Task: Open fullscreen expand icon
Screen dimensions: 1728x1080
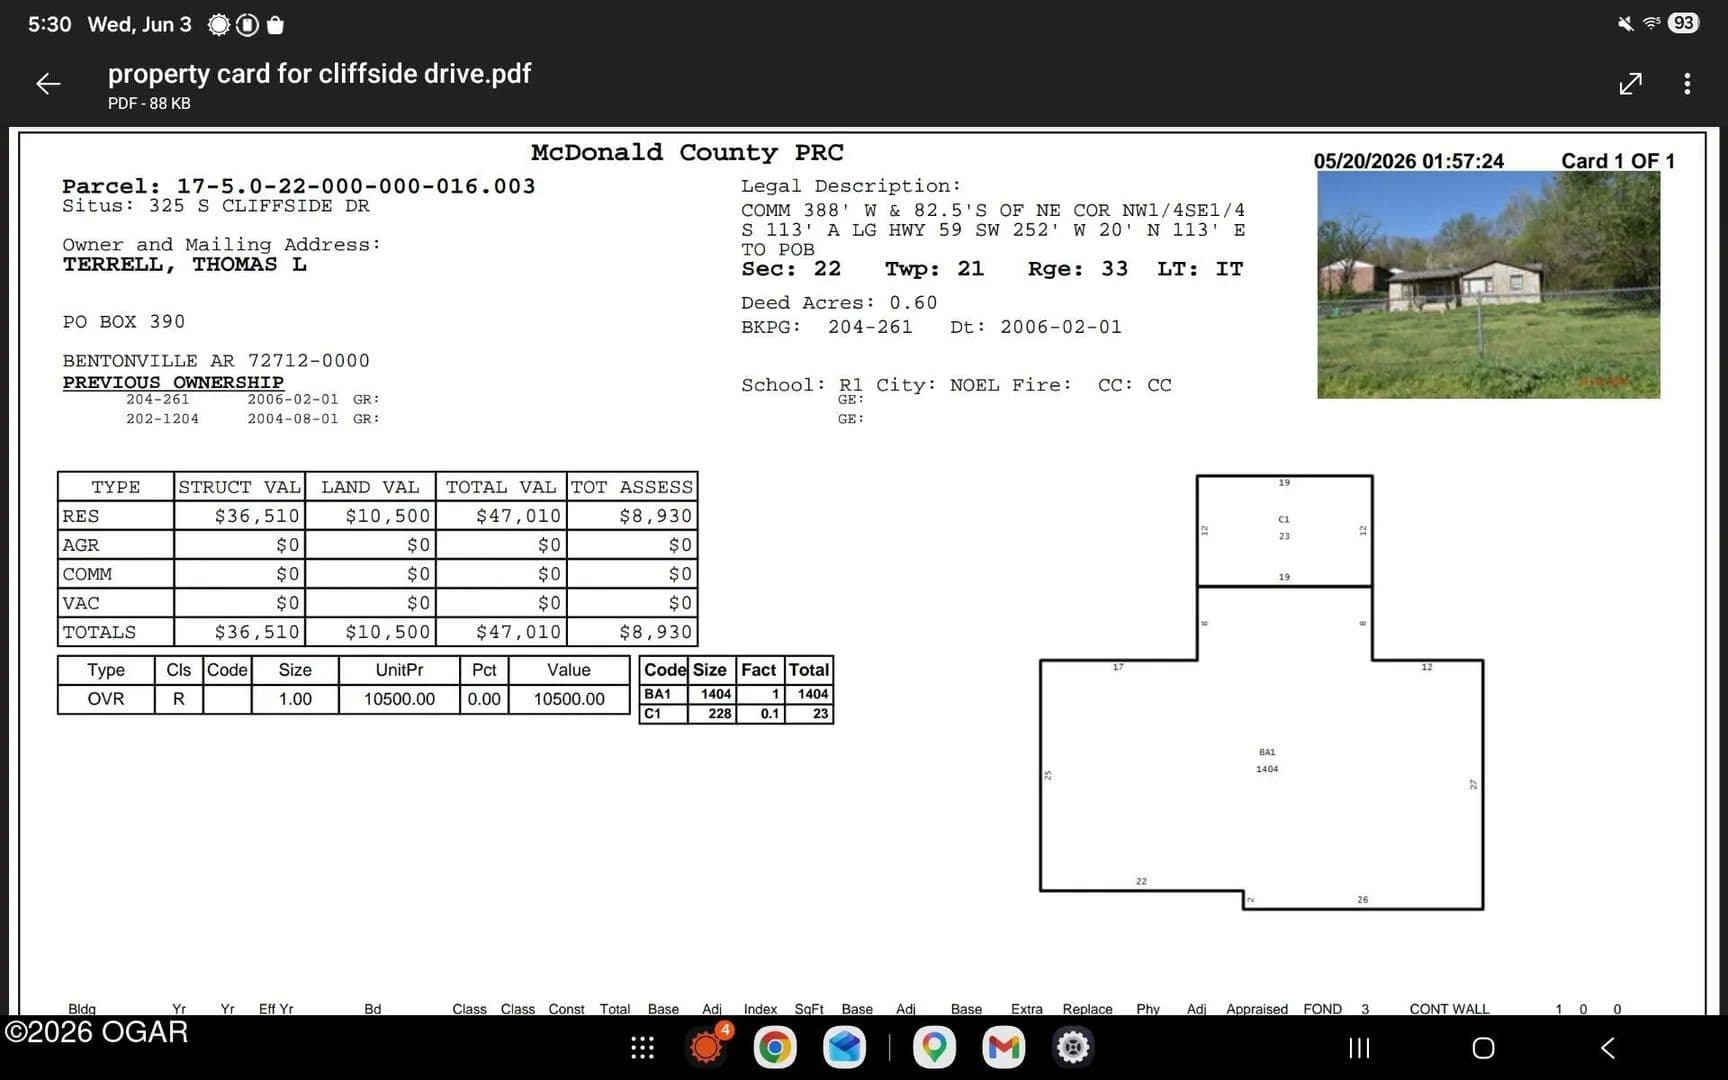Action: tap(1630, 84)
